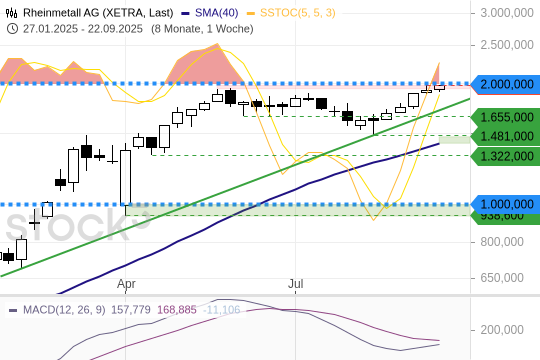Click the MACD histogram value -11,106
The width and height of the screenshot is (540, 360).
pyautogui.click(x=221, y=310)
